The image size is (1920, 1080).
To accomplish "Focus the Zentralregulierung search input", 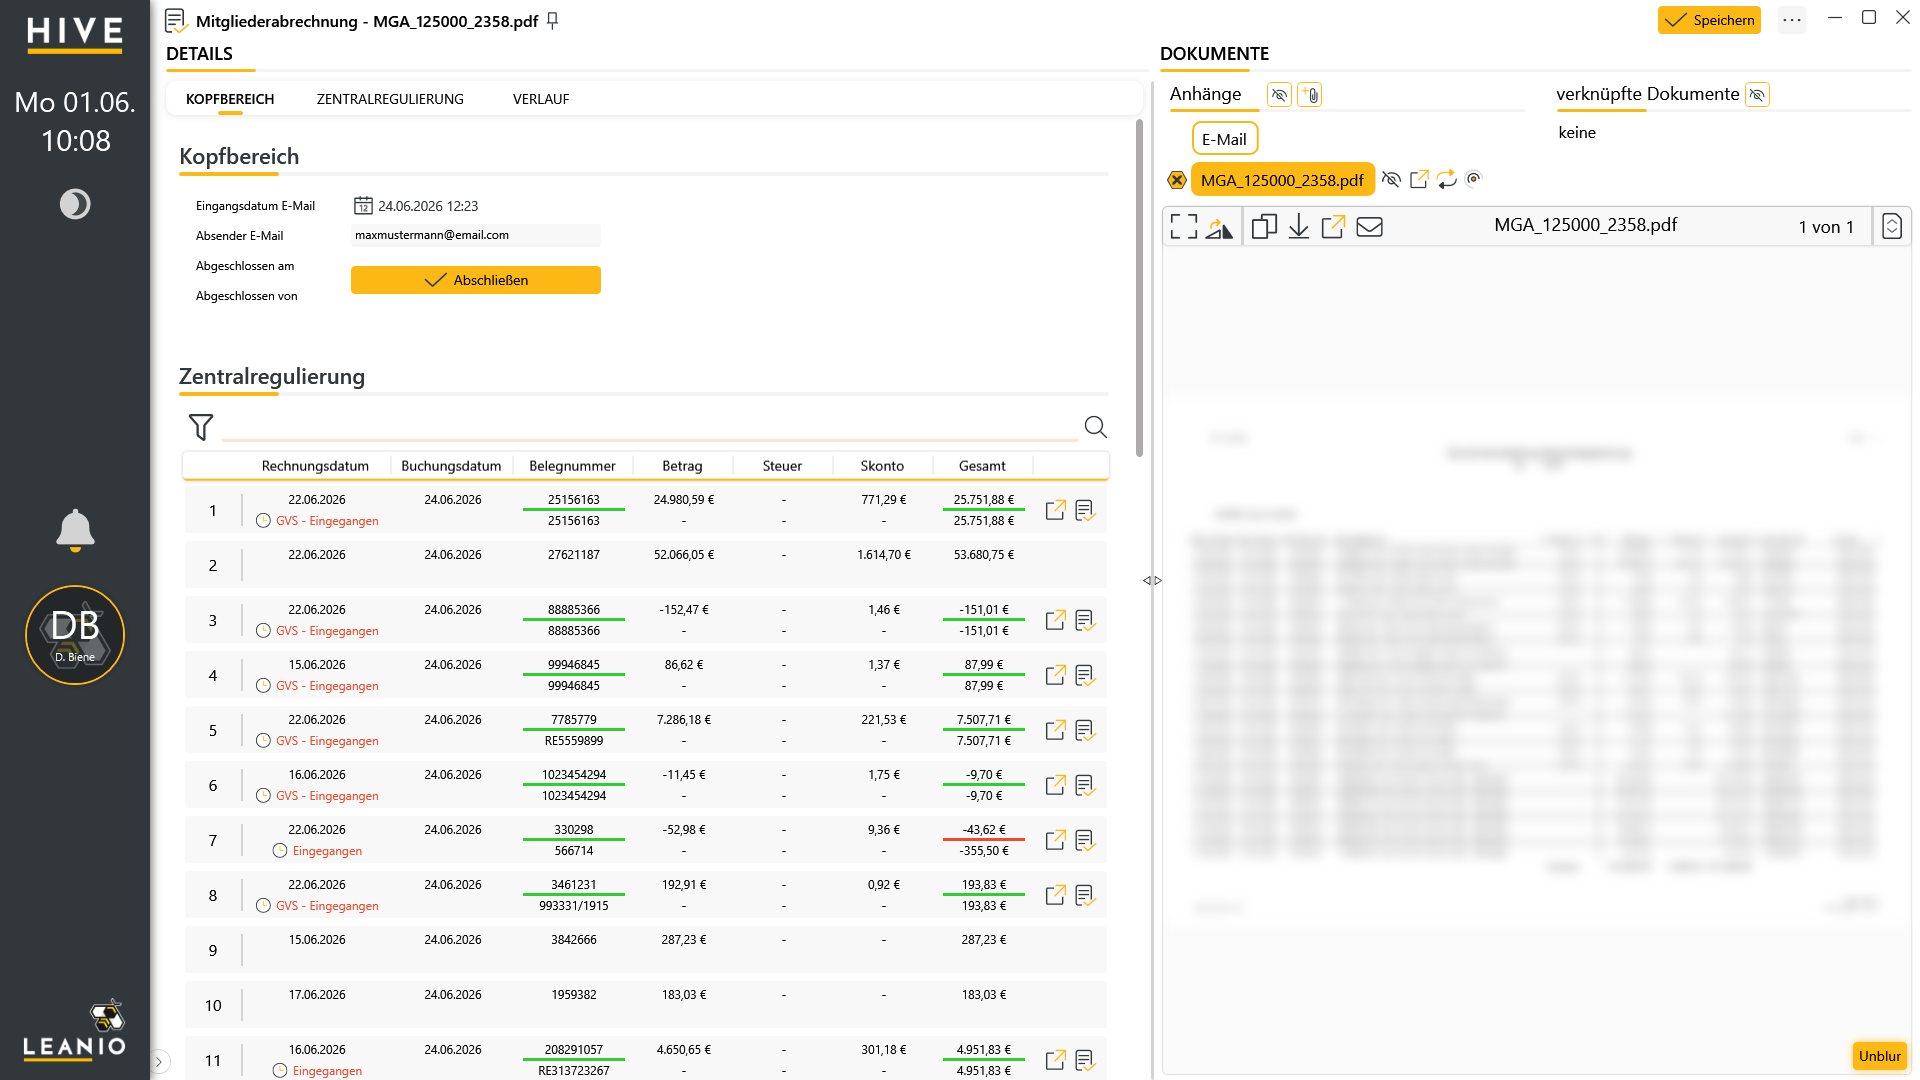I will 650,427.
